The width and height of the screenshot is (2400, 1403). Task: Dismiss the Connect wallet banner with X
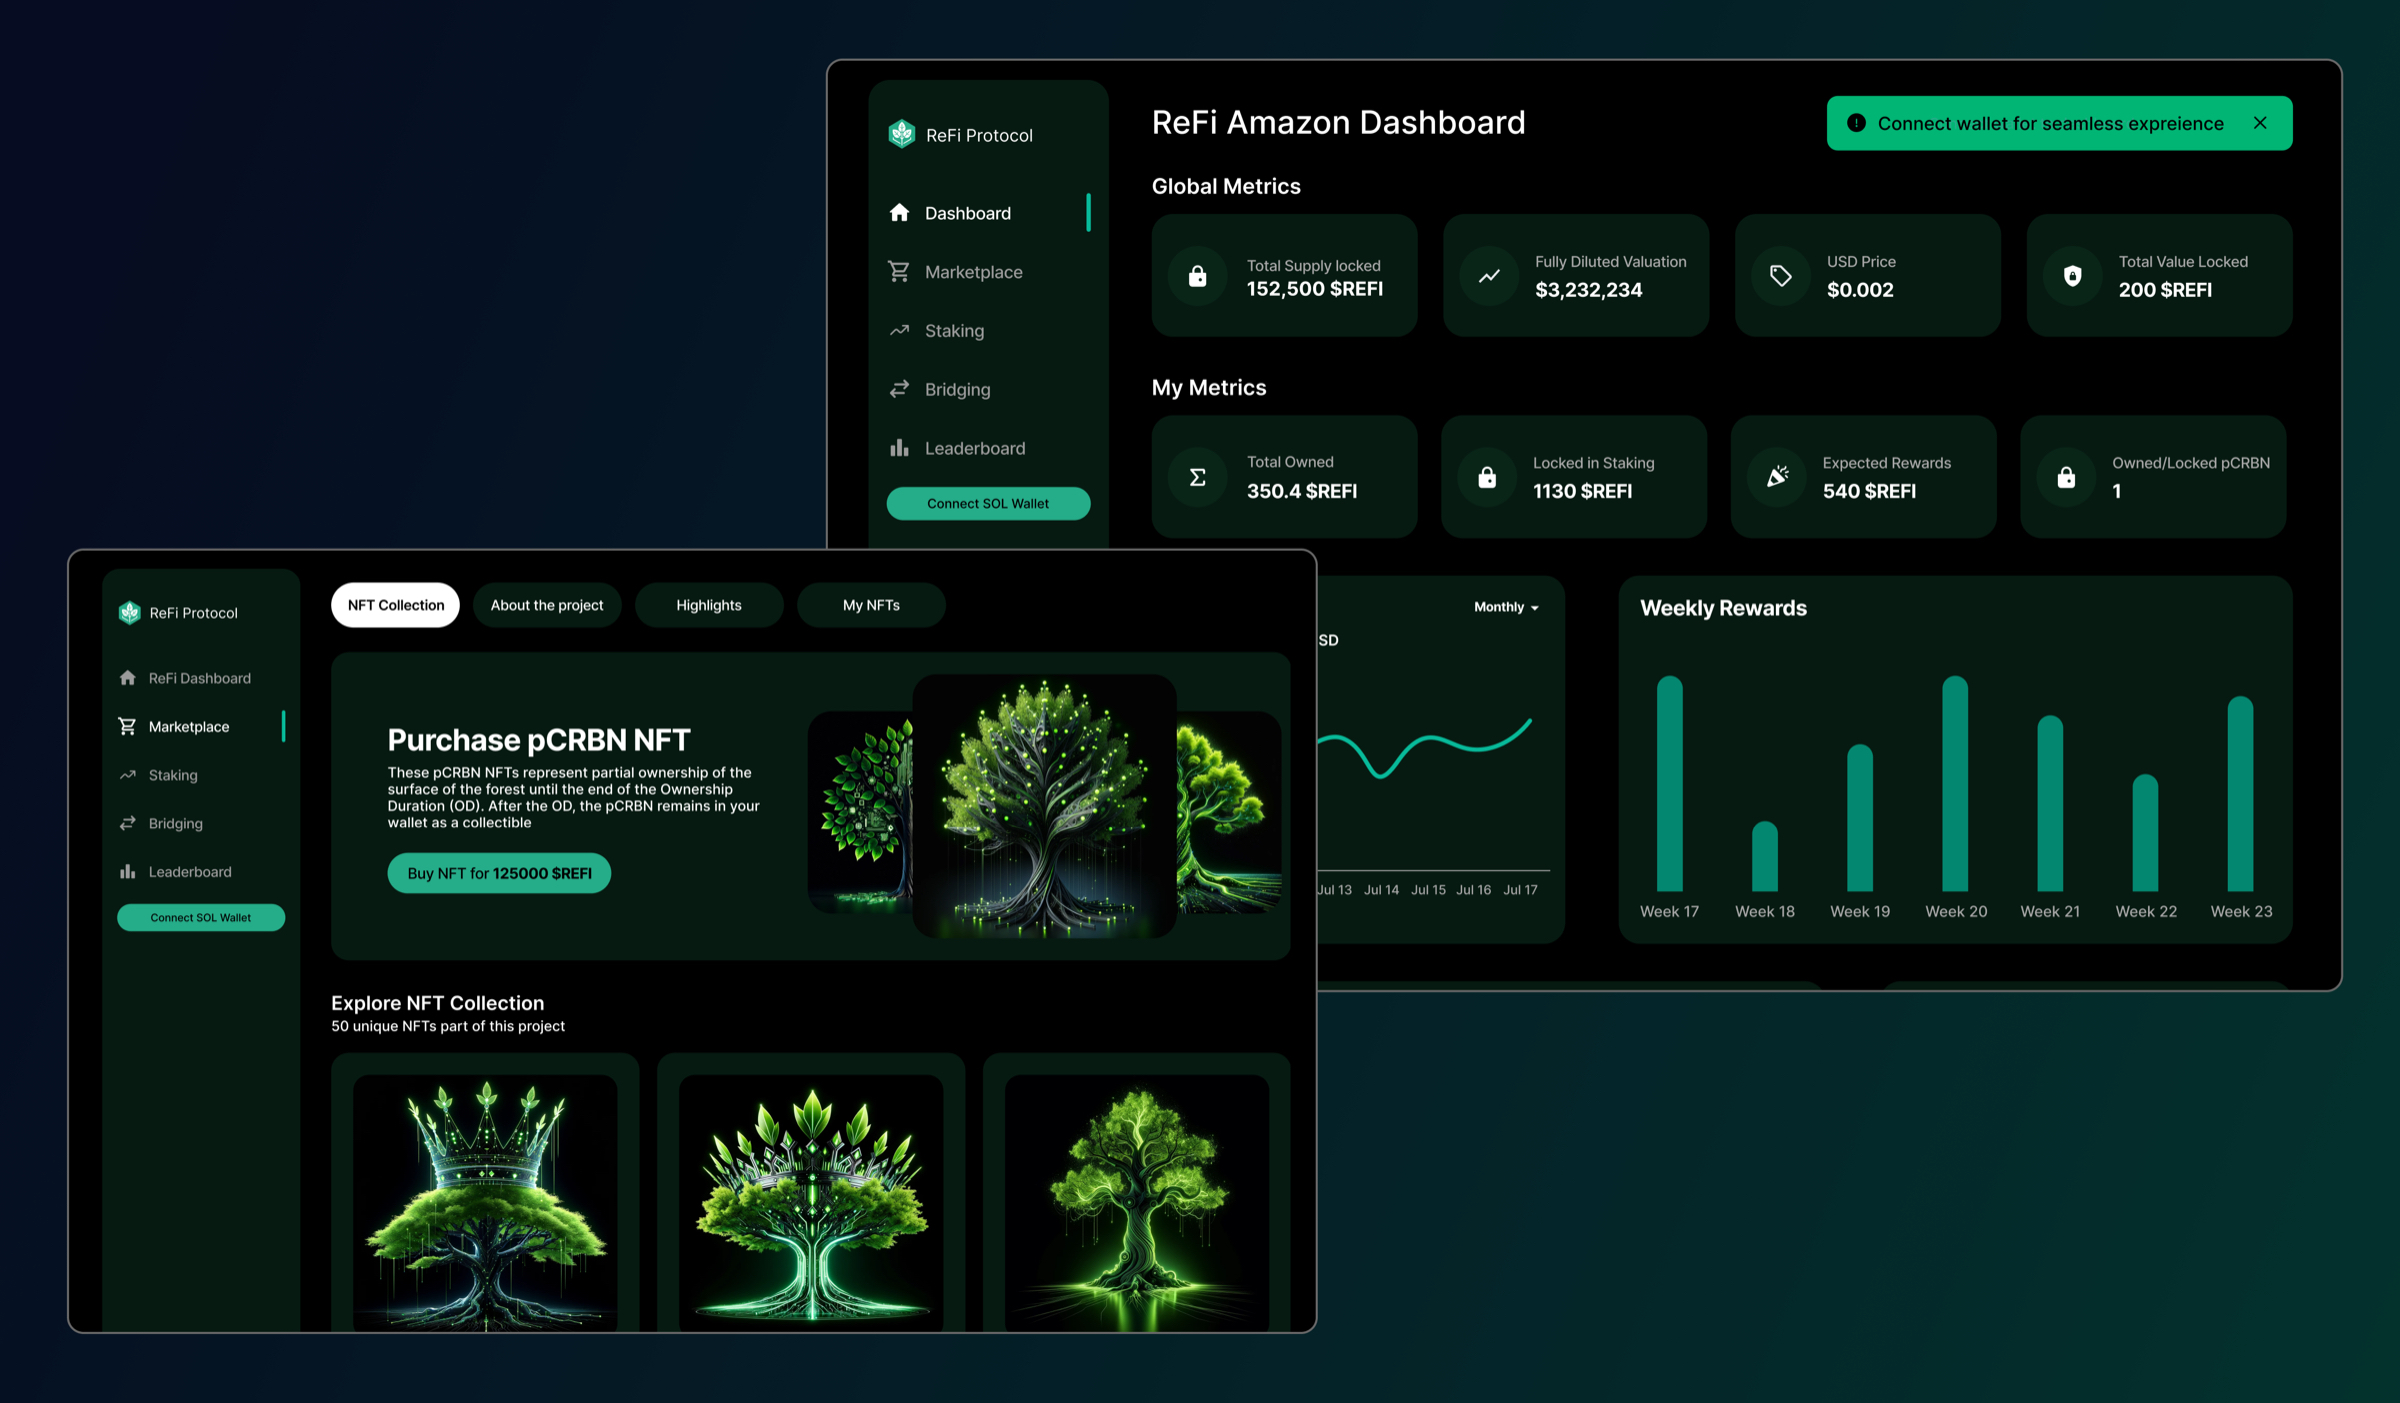tap(2260, 123)
